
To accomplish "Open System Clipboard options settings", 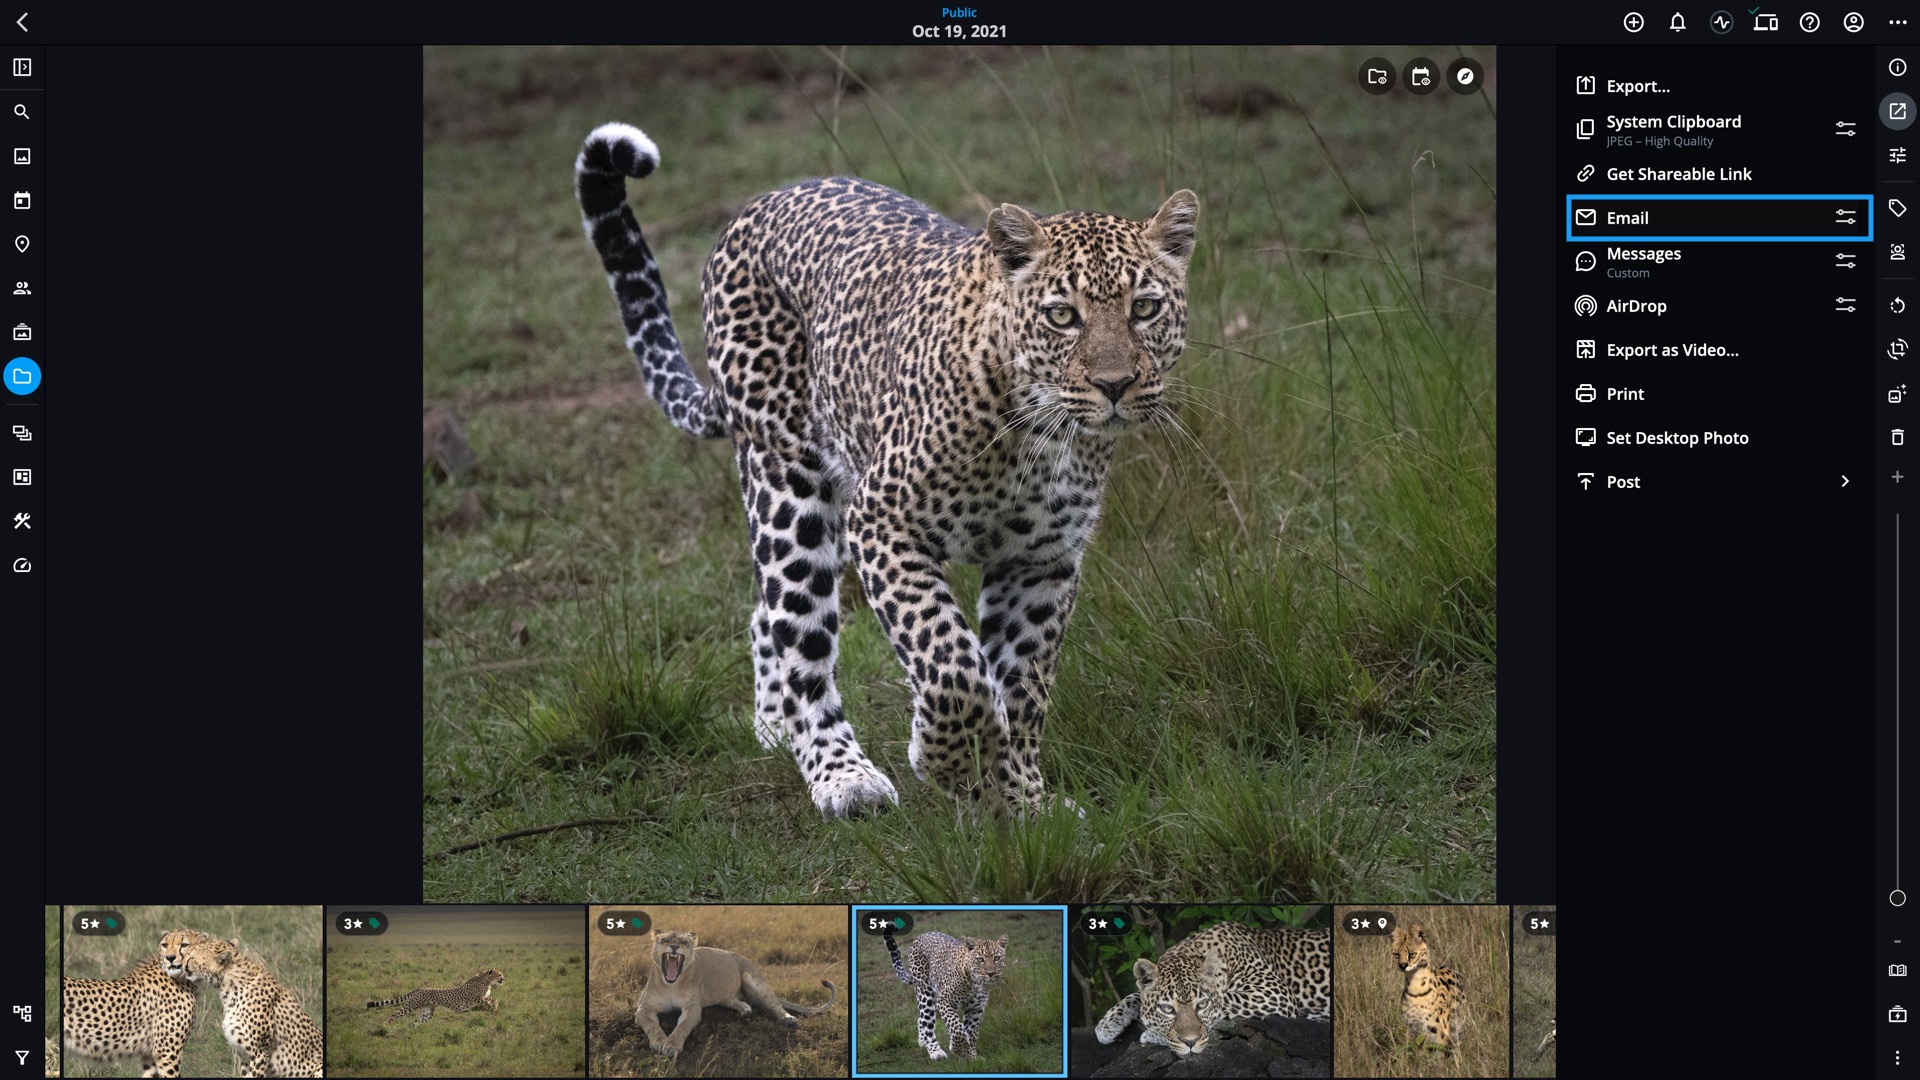I will point(1845,129).
